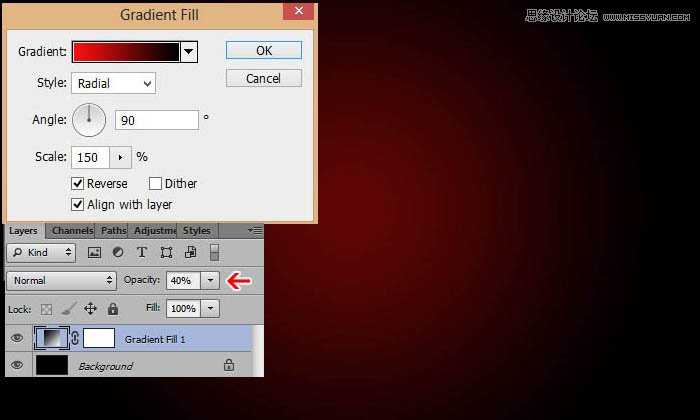Select the Background layer thumbnail
The width and height of the screenshot is (700, 420).
(x=52, y=365)
